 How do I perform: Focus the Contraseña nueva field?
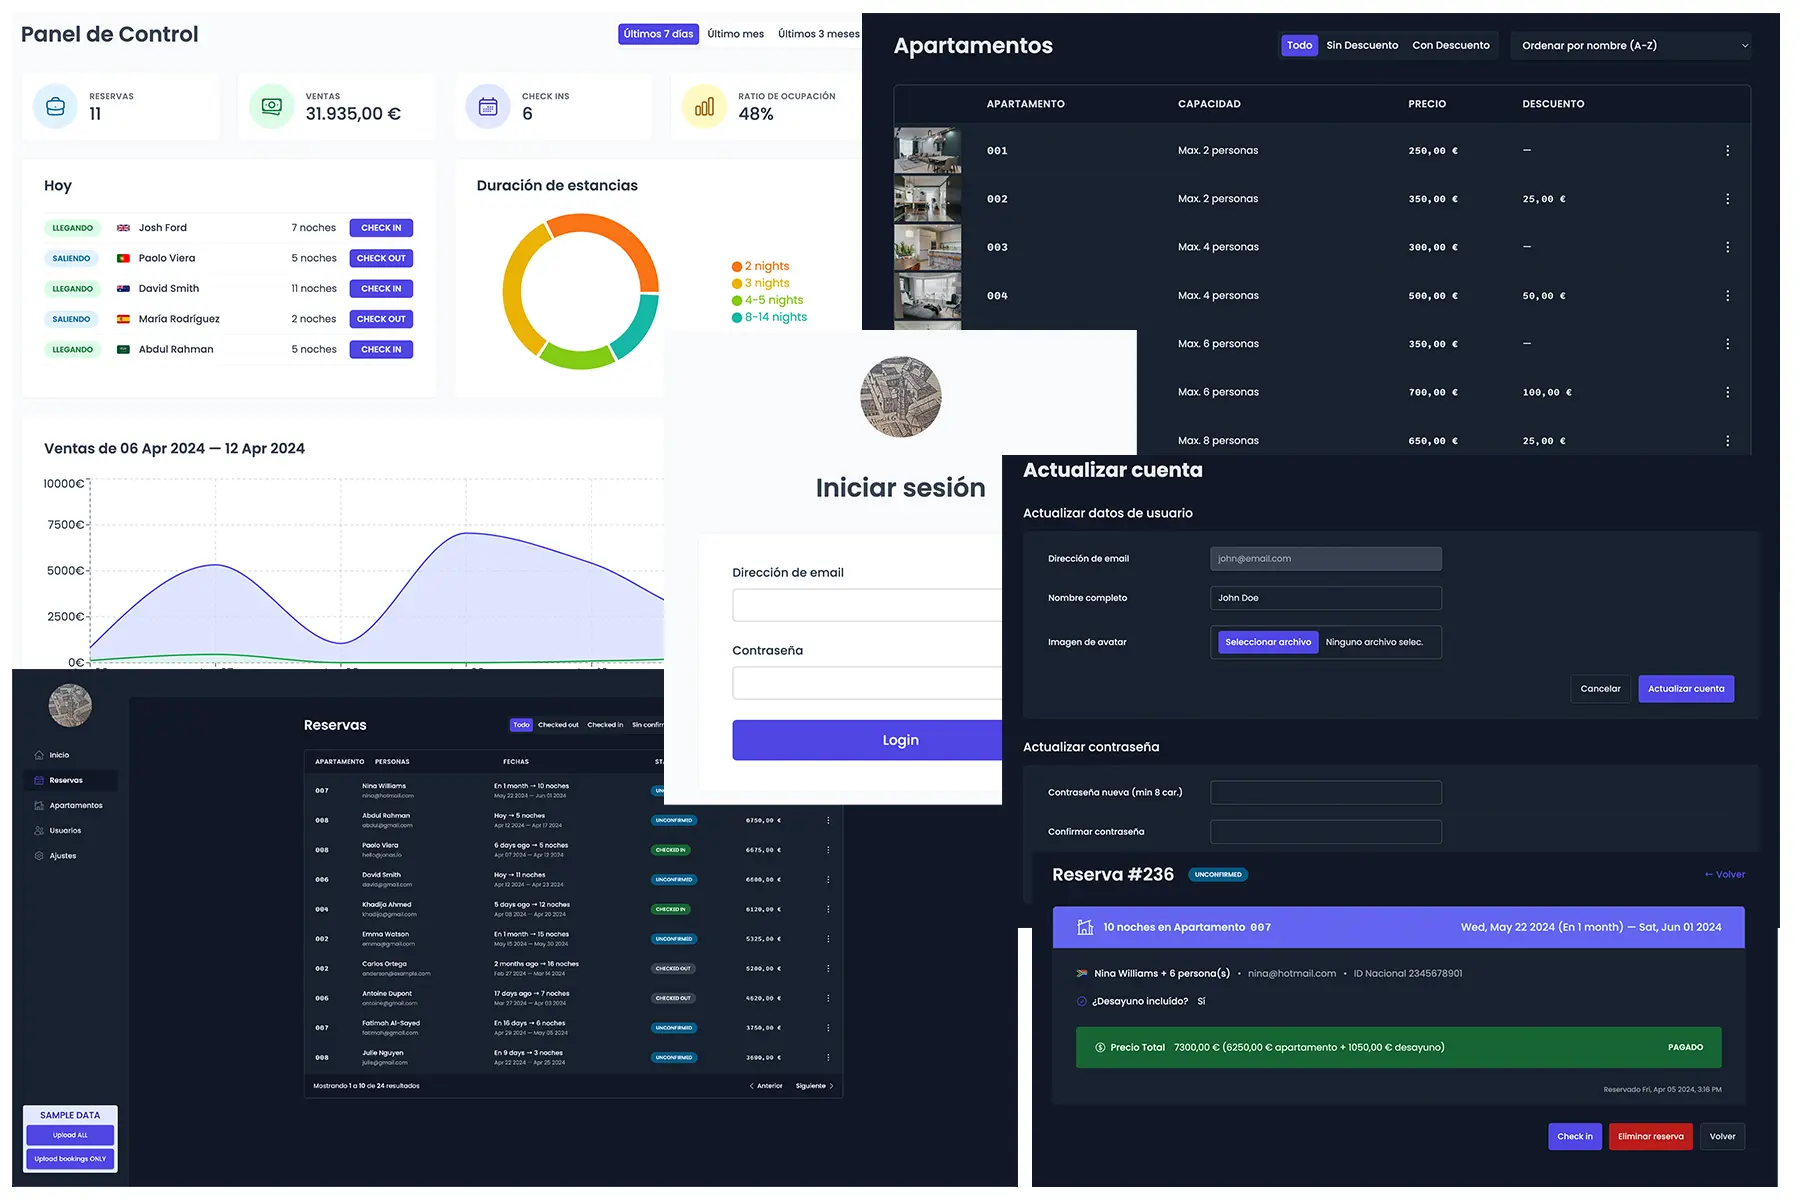tap(1326, 793)
